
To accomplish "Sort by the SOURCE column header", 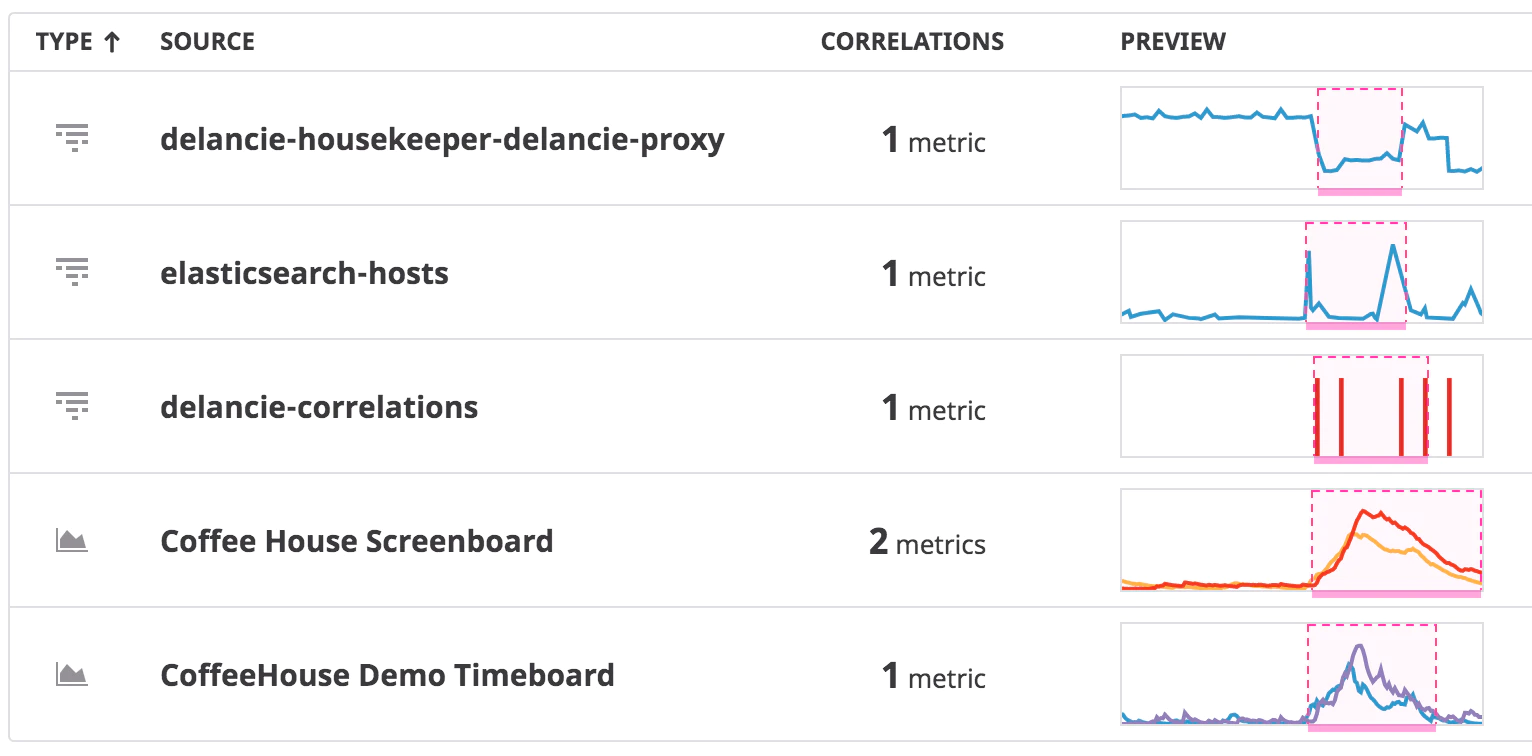I will point(207,41).
